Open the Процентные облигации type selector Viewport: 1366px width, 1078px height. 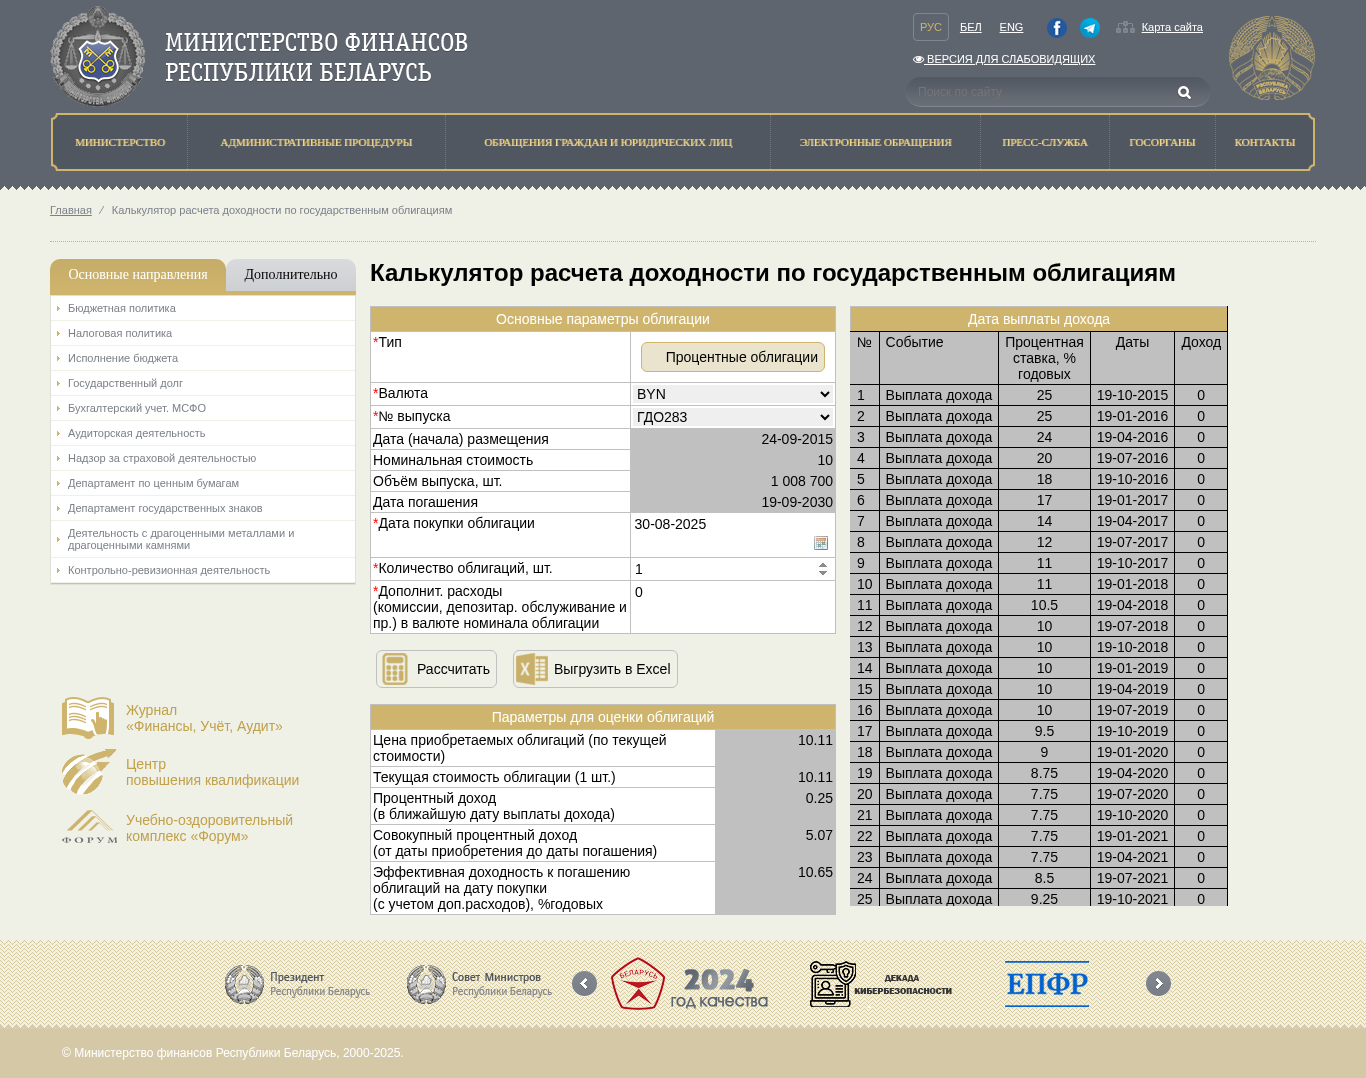pos(733,357)
